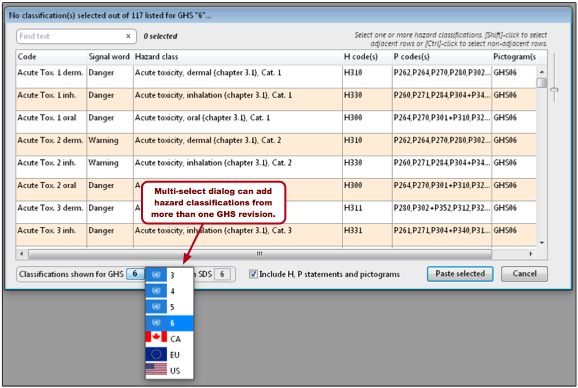Select row Acute Tox. 2 oral

click(x=276, y=189)
